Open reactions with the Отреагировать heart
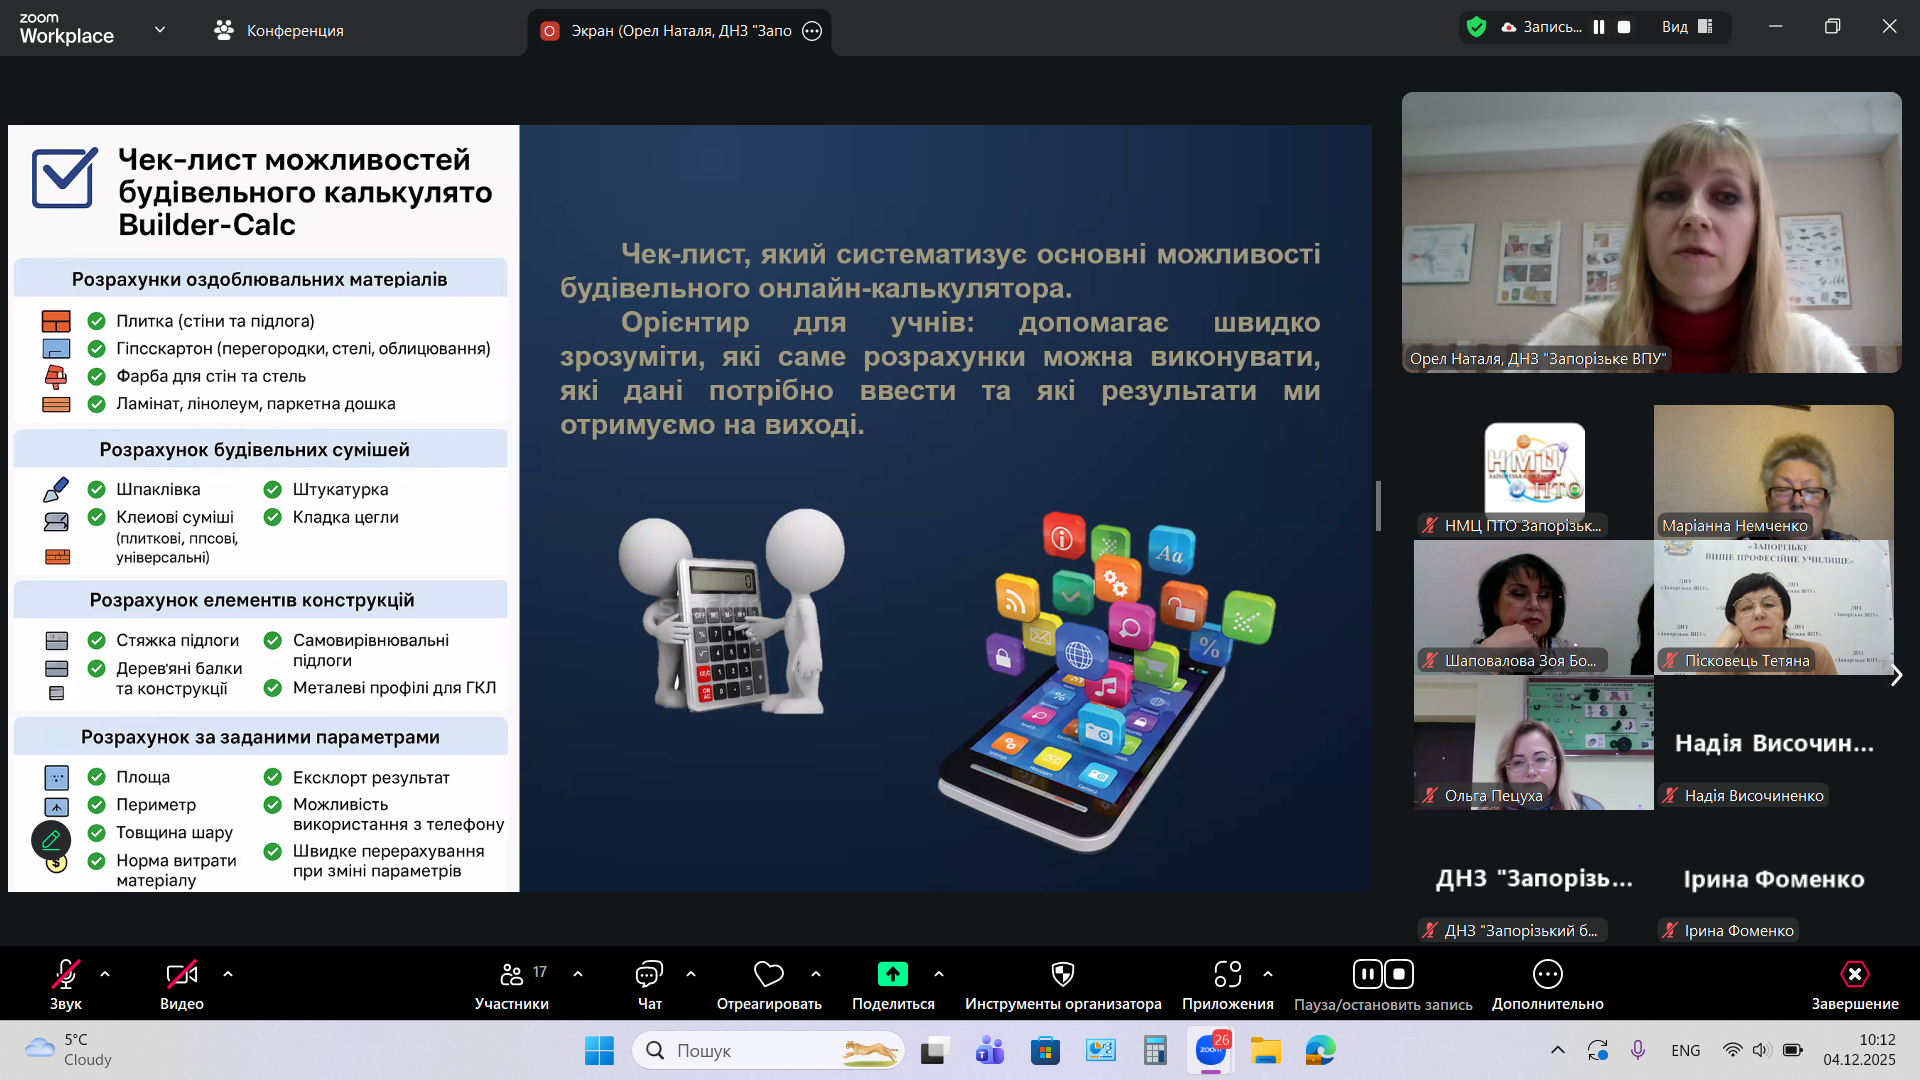The height and width of the screenshot is (1080, 1920). [x=769, y=984]
